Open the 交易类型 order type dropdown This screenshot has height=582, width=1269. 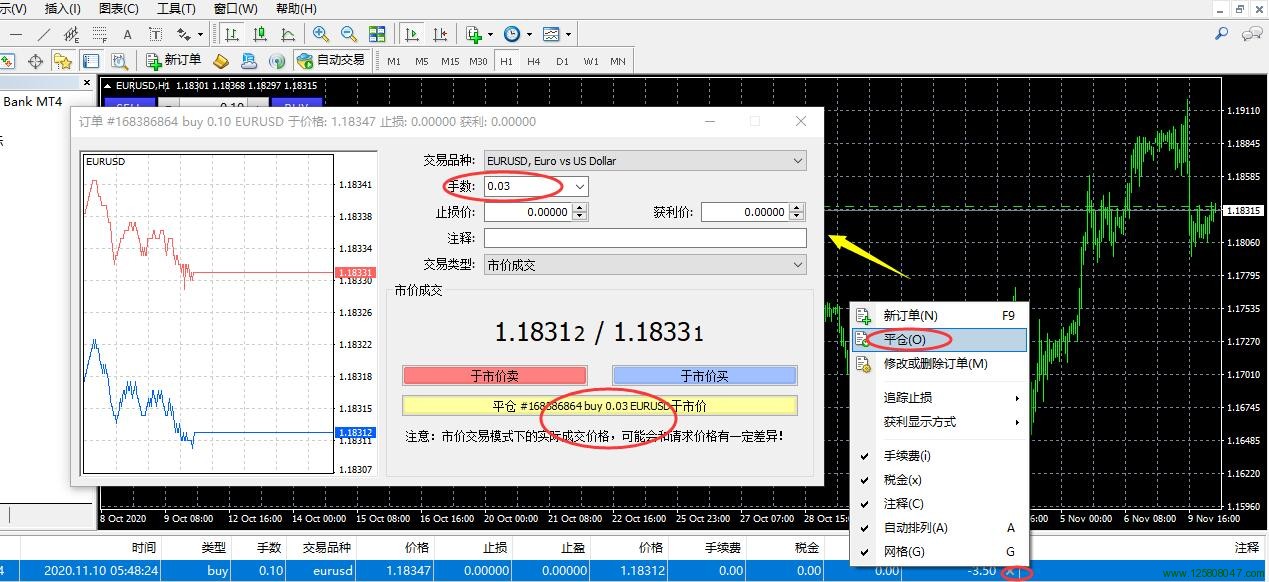(797, 265)
